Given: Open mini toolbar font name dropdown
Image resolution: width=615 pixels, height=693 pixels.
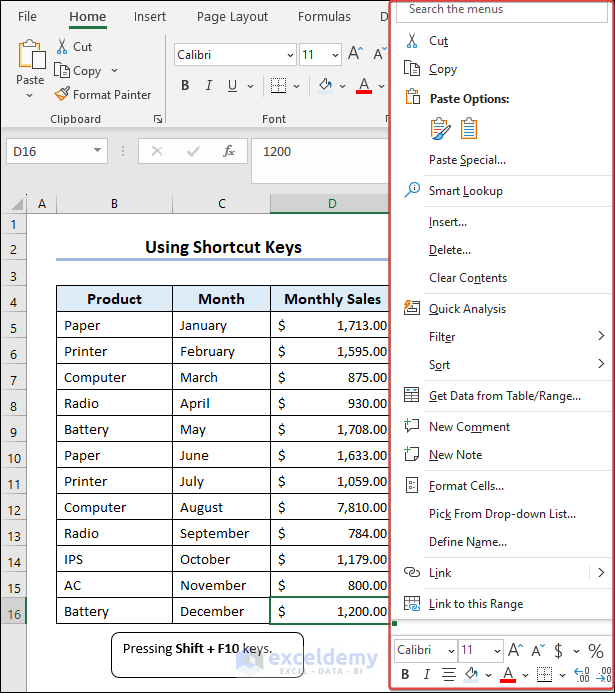Looking at the screenshot, I should [451, 651].
